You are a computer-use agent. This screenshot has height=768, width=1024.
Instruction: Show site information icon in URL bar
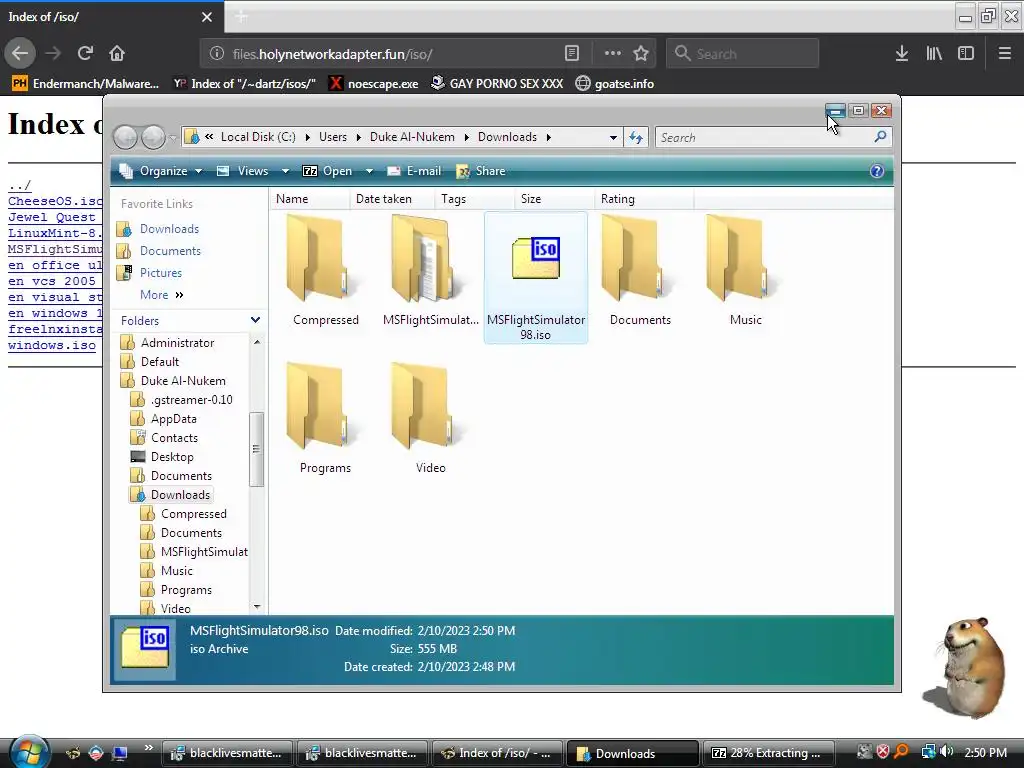pyautogui.click(x=217, y=54)
